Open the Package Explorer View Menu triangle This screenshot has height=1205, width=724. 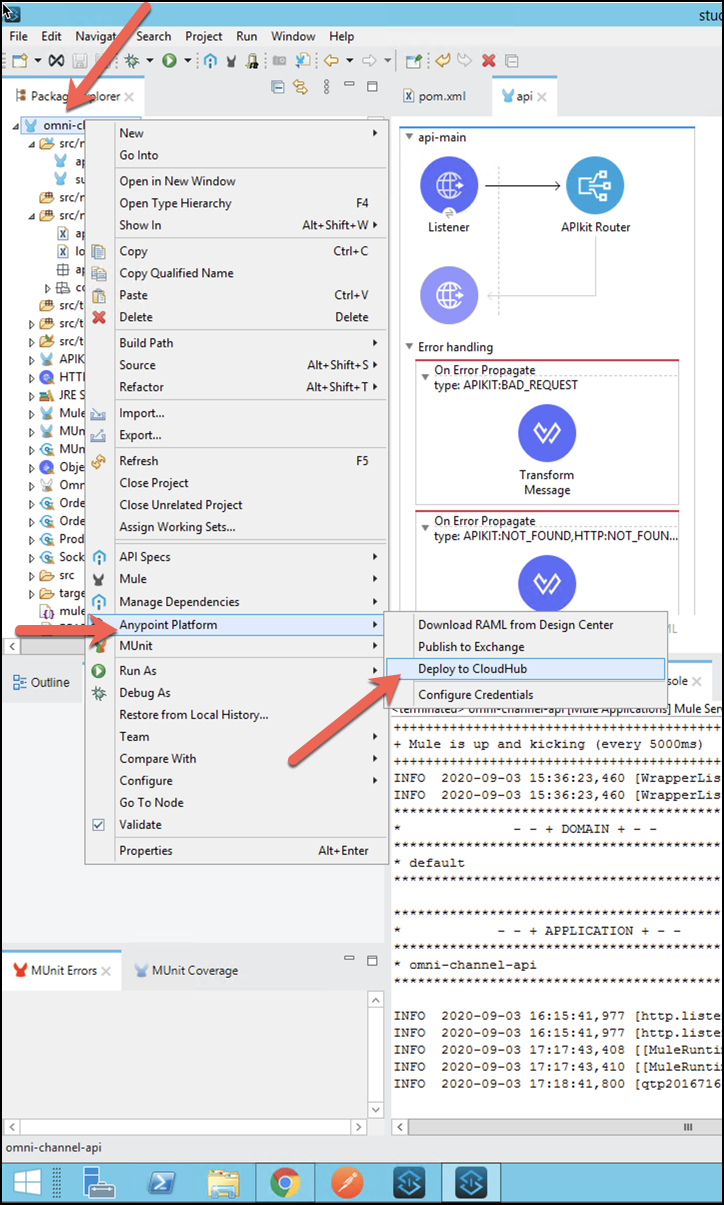(x=326, y=87)
